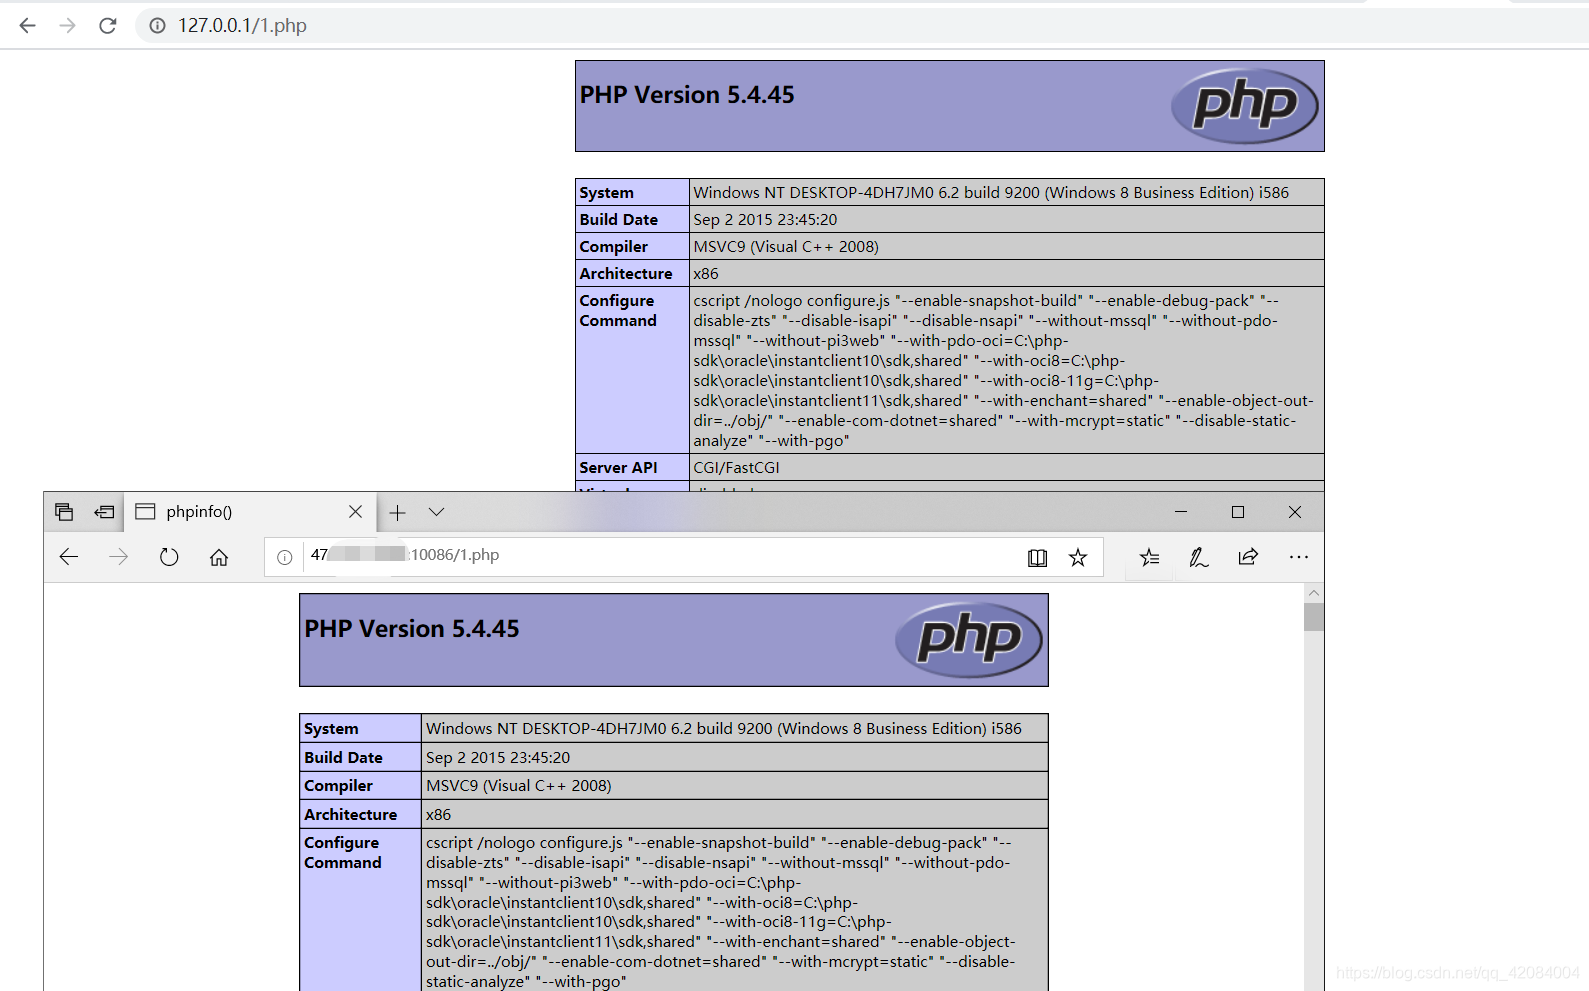Viewport: 1589px width, 991px height.
Task: Click the PHP Version 5.4.45 heading in Chrome
Action: 687,95
